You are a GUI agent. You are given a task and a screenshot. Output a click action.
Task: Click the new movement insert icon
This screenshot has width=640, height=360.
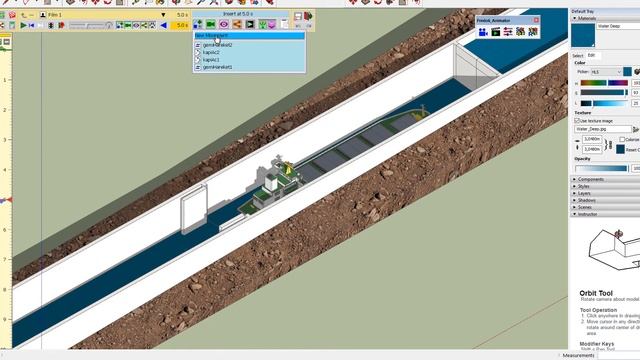198,24
